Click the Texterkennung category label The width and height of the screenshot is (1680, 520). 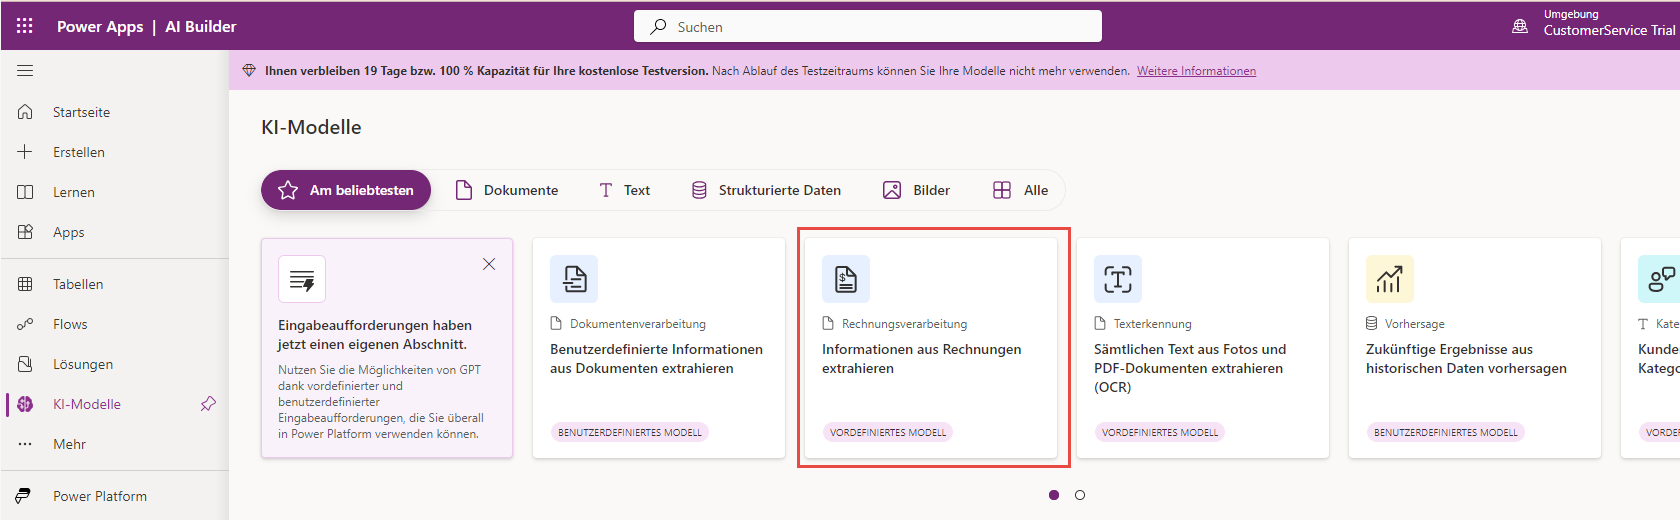[x=1152, y=324]
